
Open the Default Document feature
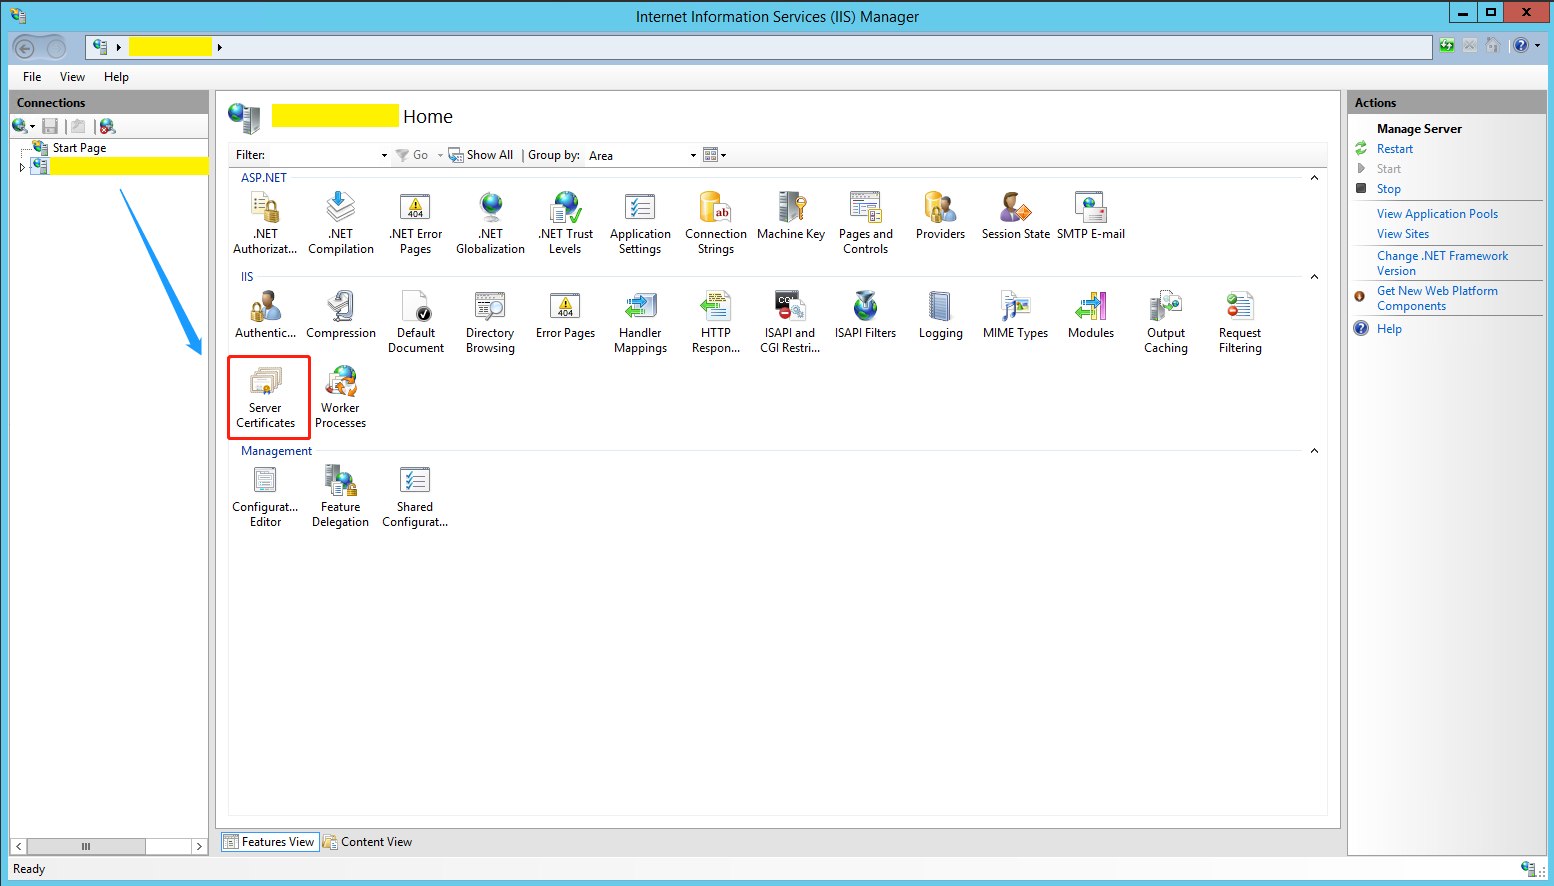click(x=415, y=322)
